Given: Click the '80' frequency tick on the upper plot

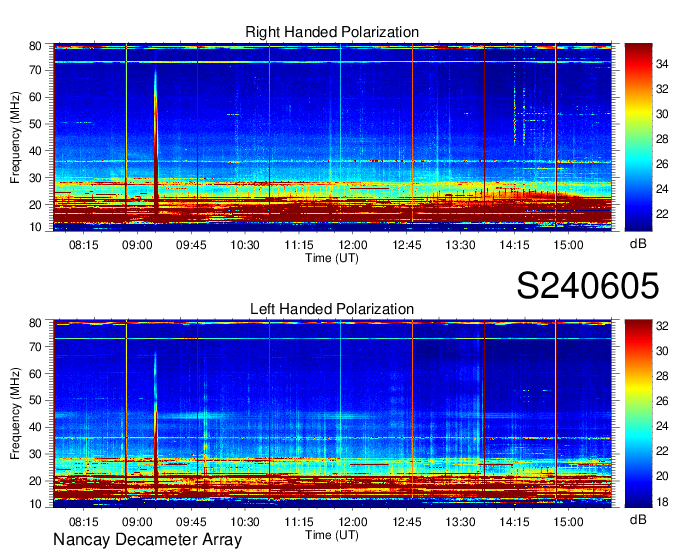Looking at the screenshot, I should [35, 46].
